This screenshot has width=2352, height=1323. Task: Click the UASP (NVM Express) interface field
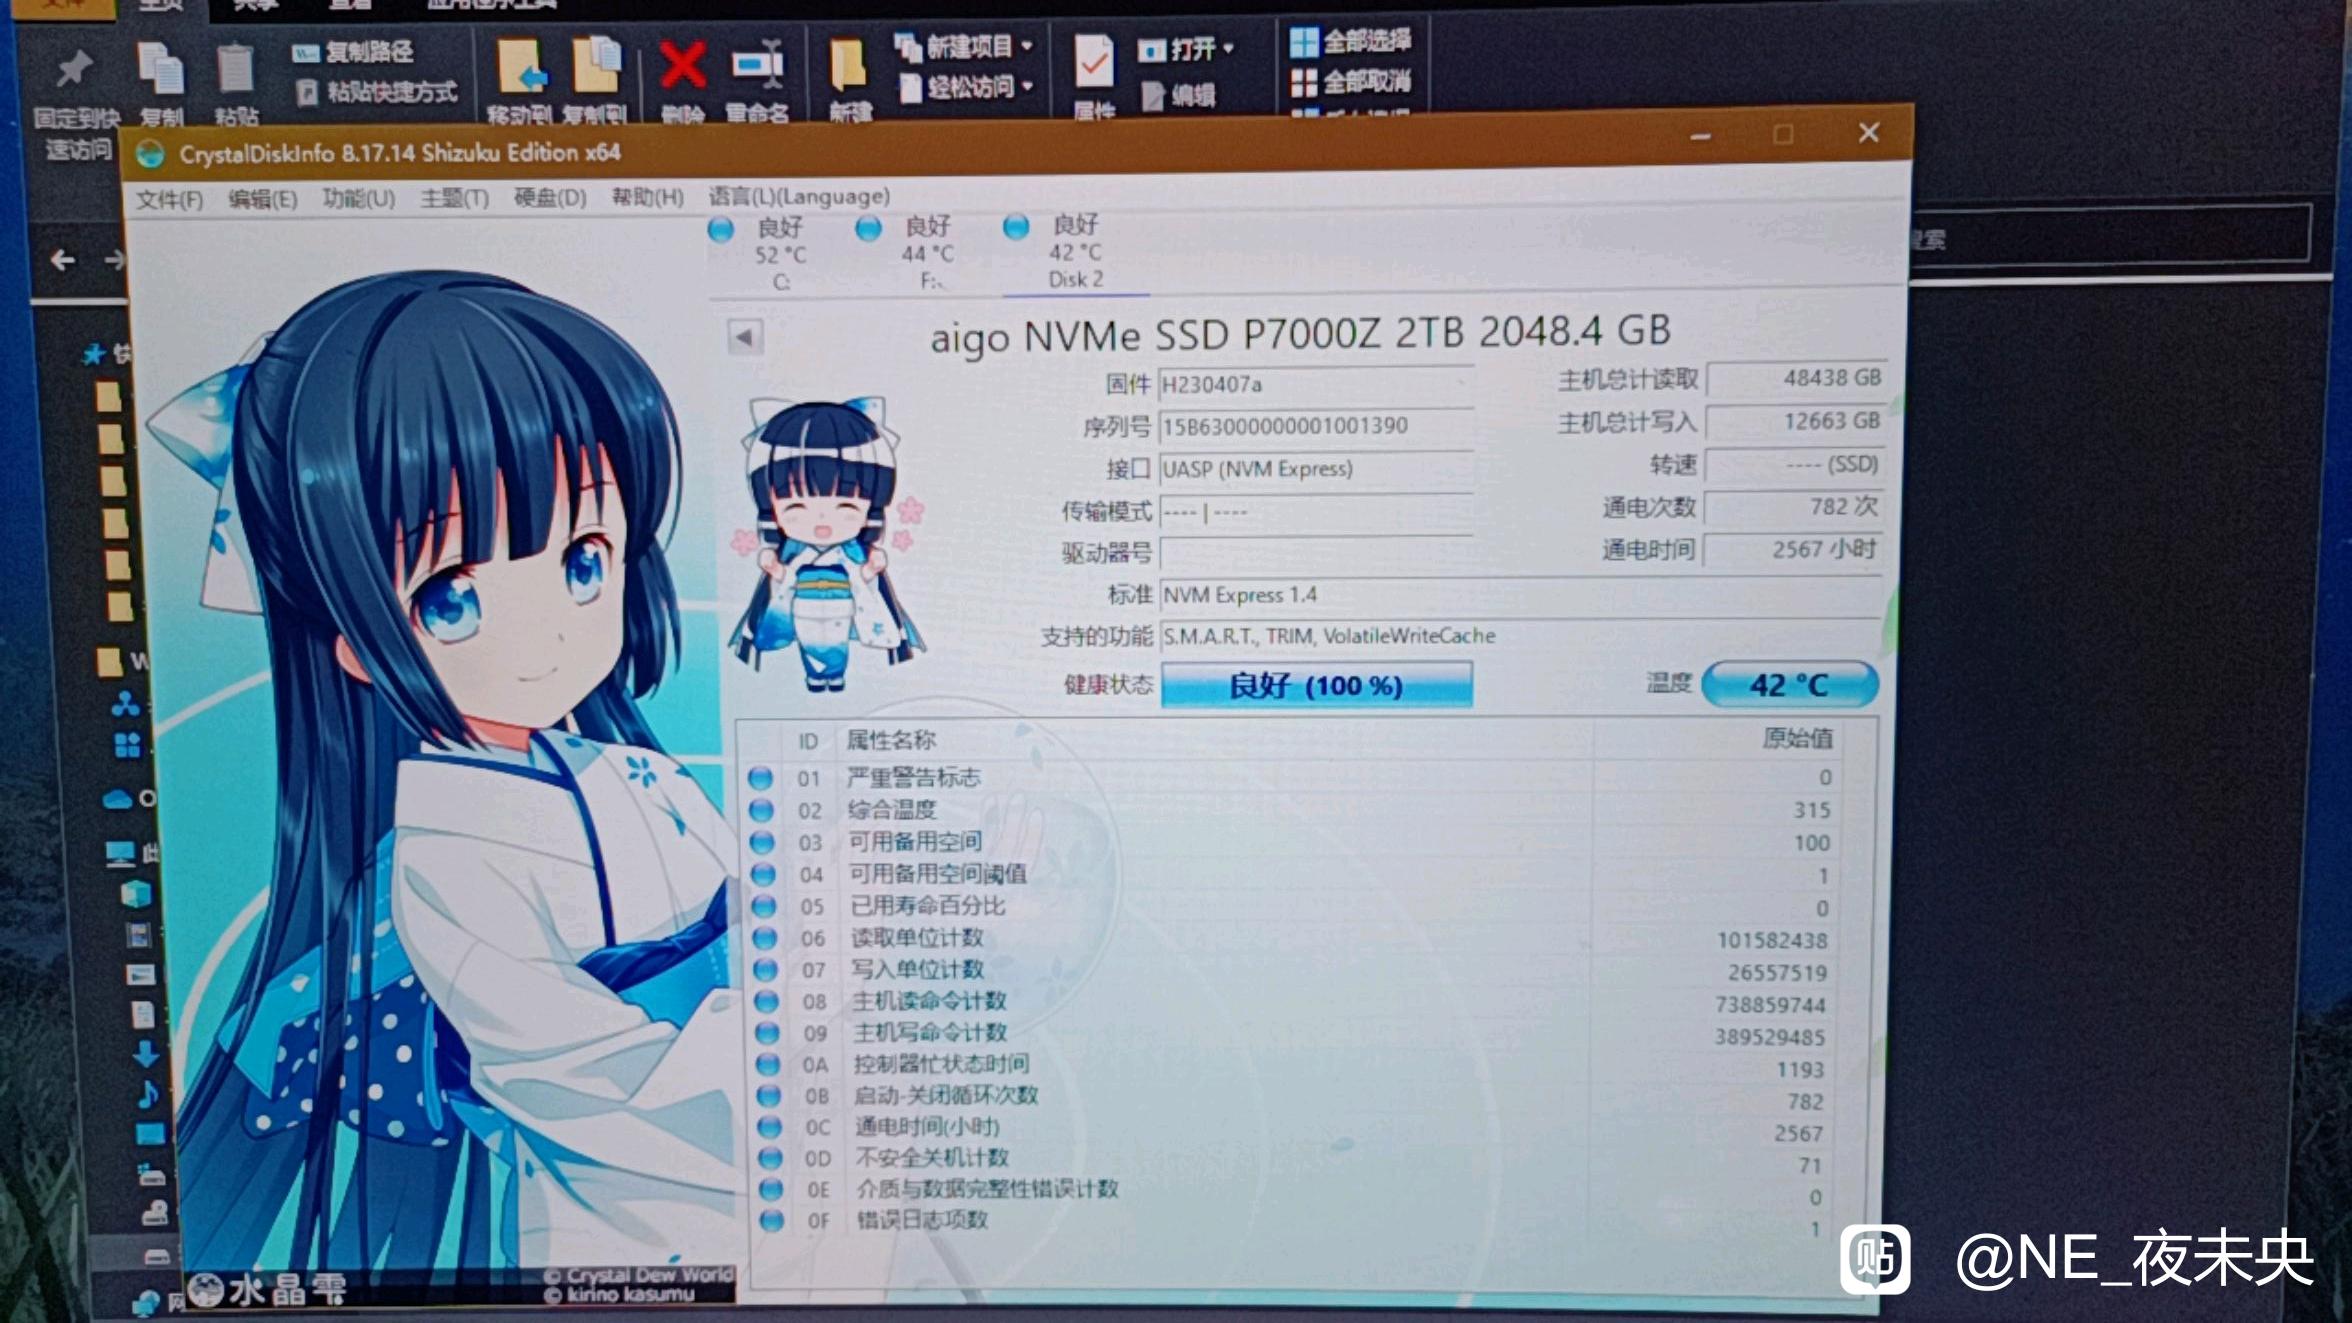pos(1315,468)
